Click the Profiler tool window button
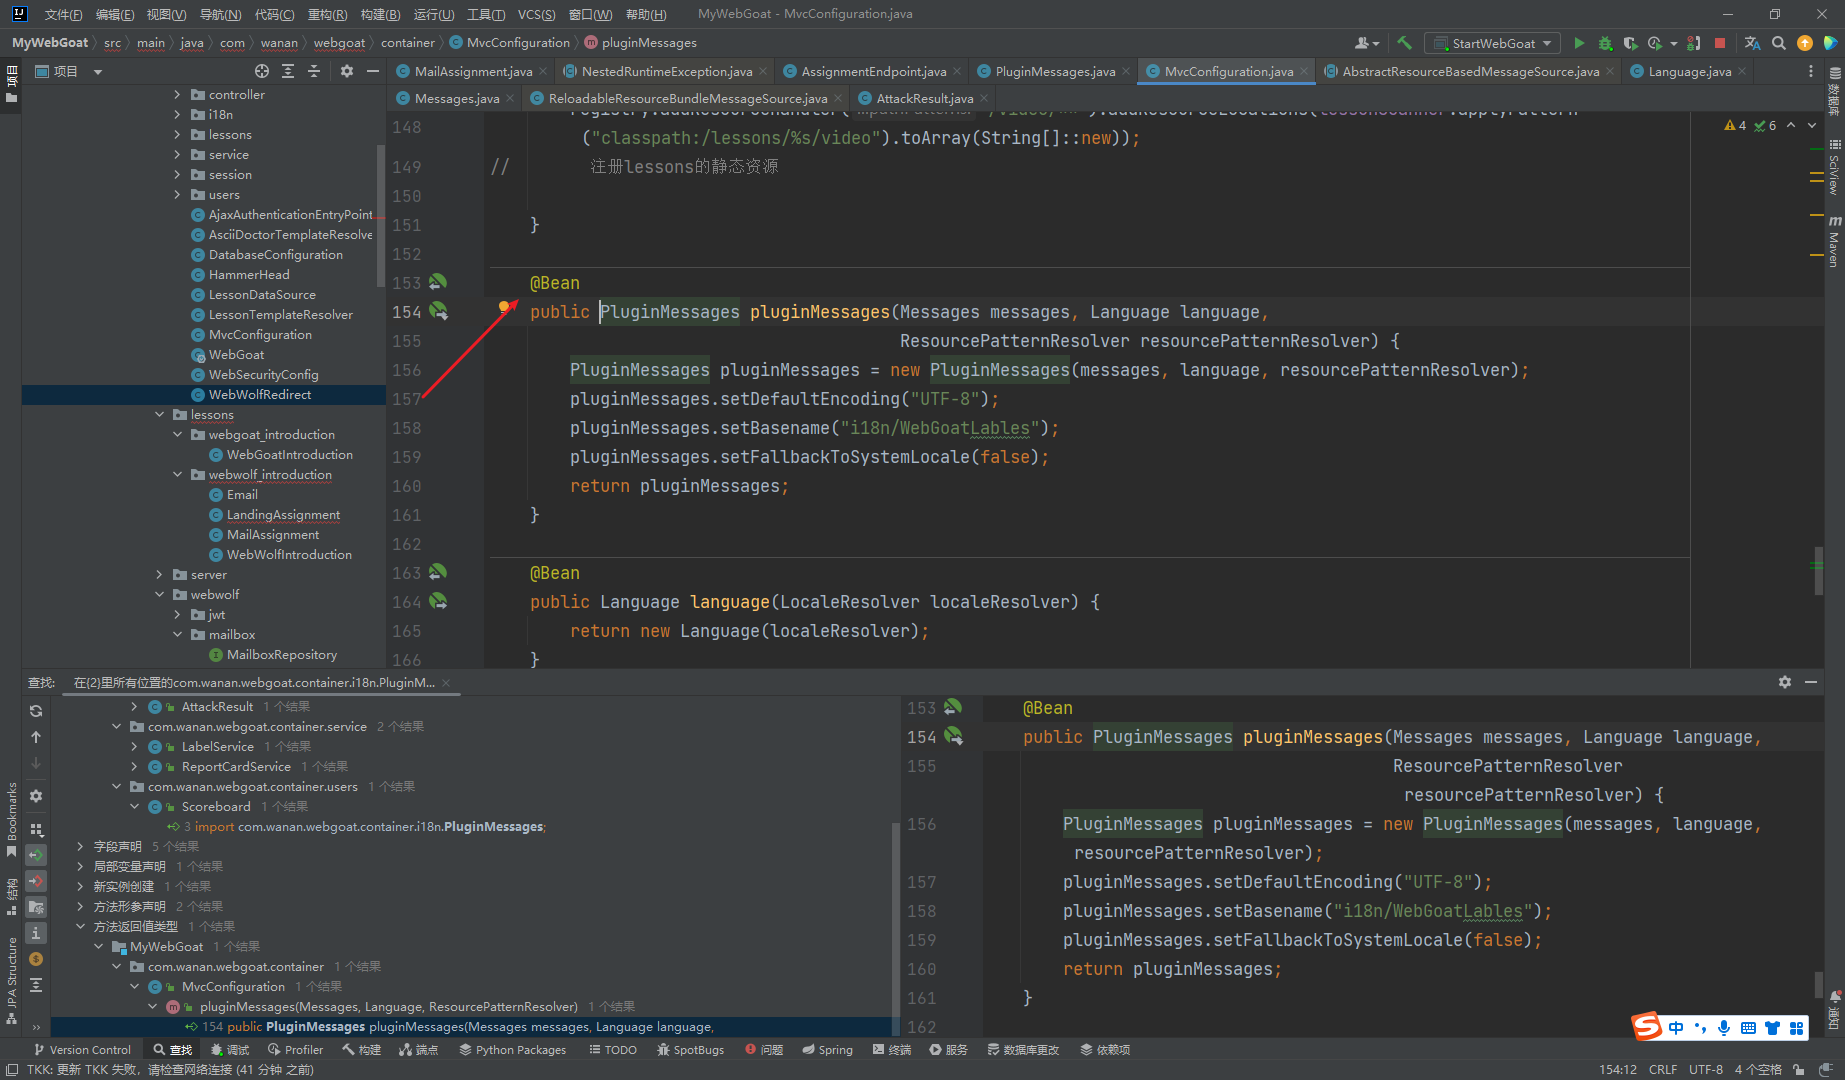The image size is (1845, 1080). click(295, 1050)
